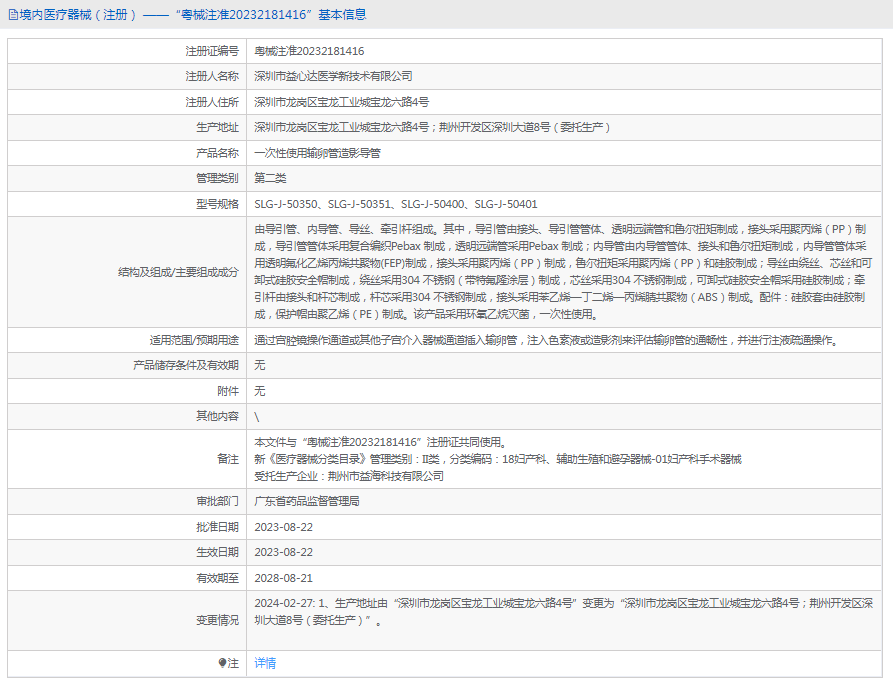The width and height of the screenshot is (893, 686).
Task: Select approval department 广东省药品监督管理局
Action: (306, 502)
